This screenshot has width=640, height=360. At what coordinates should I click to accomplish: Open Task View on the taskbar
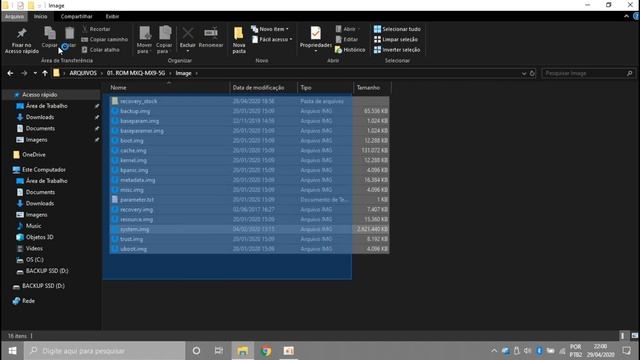pos(219,351)
